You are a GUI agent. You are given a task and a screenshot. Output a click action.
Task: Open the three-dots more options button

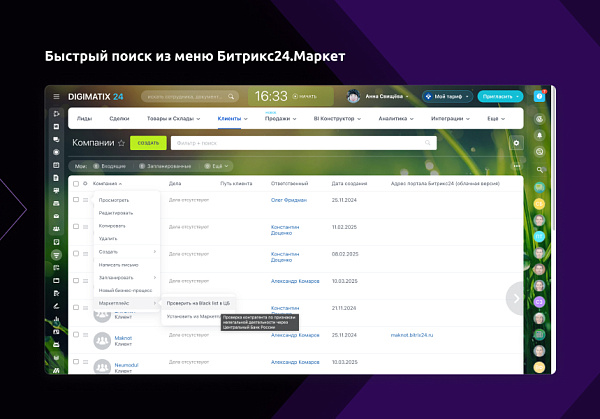pyautogui.click(x=517, y=166)
